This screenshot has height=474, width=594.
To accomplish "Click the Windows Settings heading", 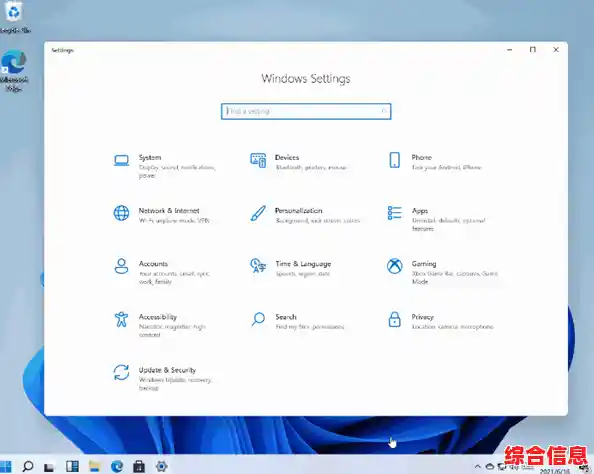I will tap(306, 79).
